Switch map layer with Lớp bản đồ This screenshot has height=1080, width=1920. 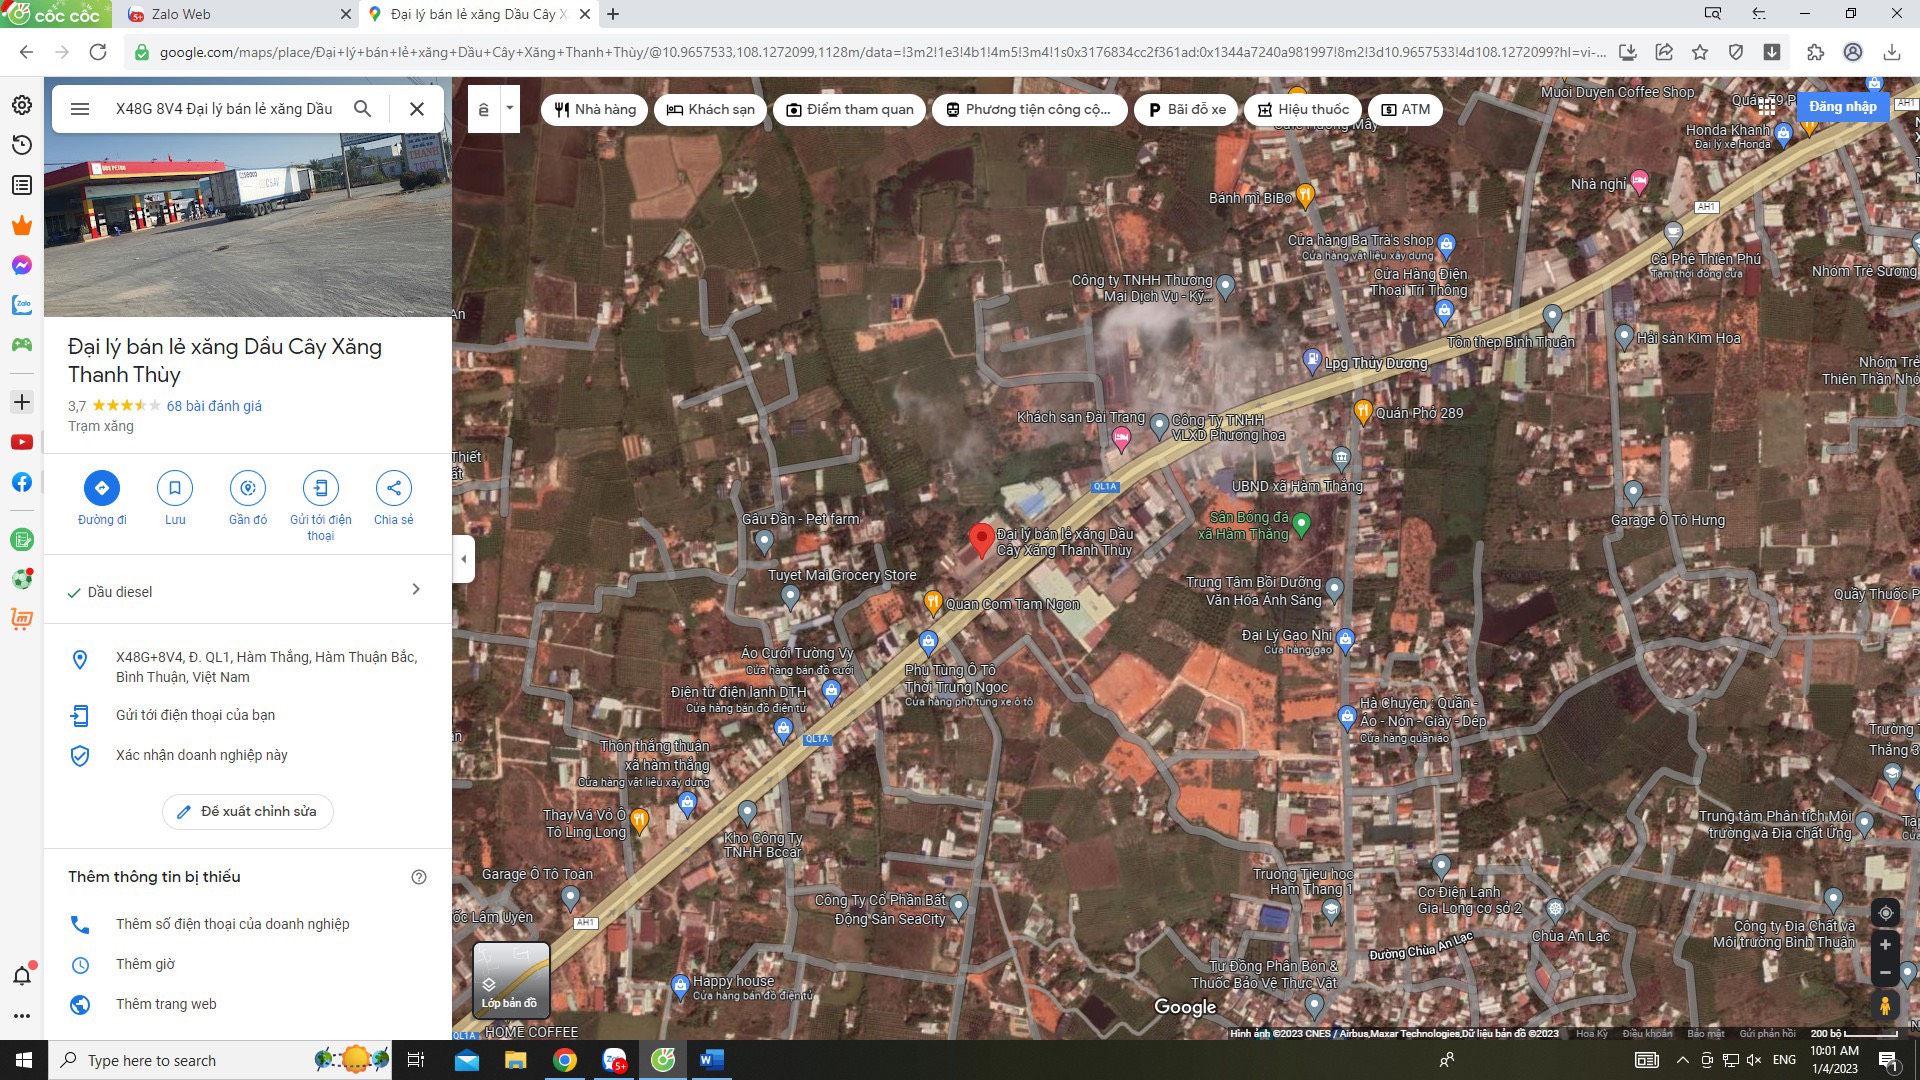pyautogui.click(x=511, y=980)
